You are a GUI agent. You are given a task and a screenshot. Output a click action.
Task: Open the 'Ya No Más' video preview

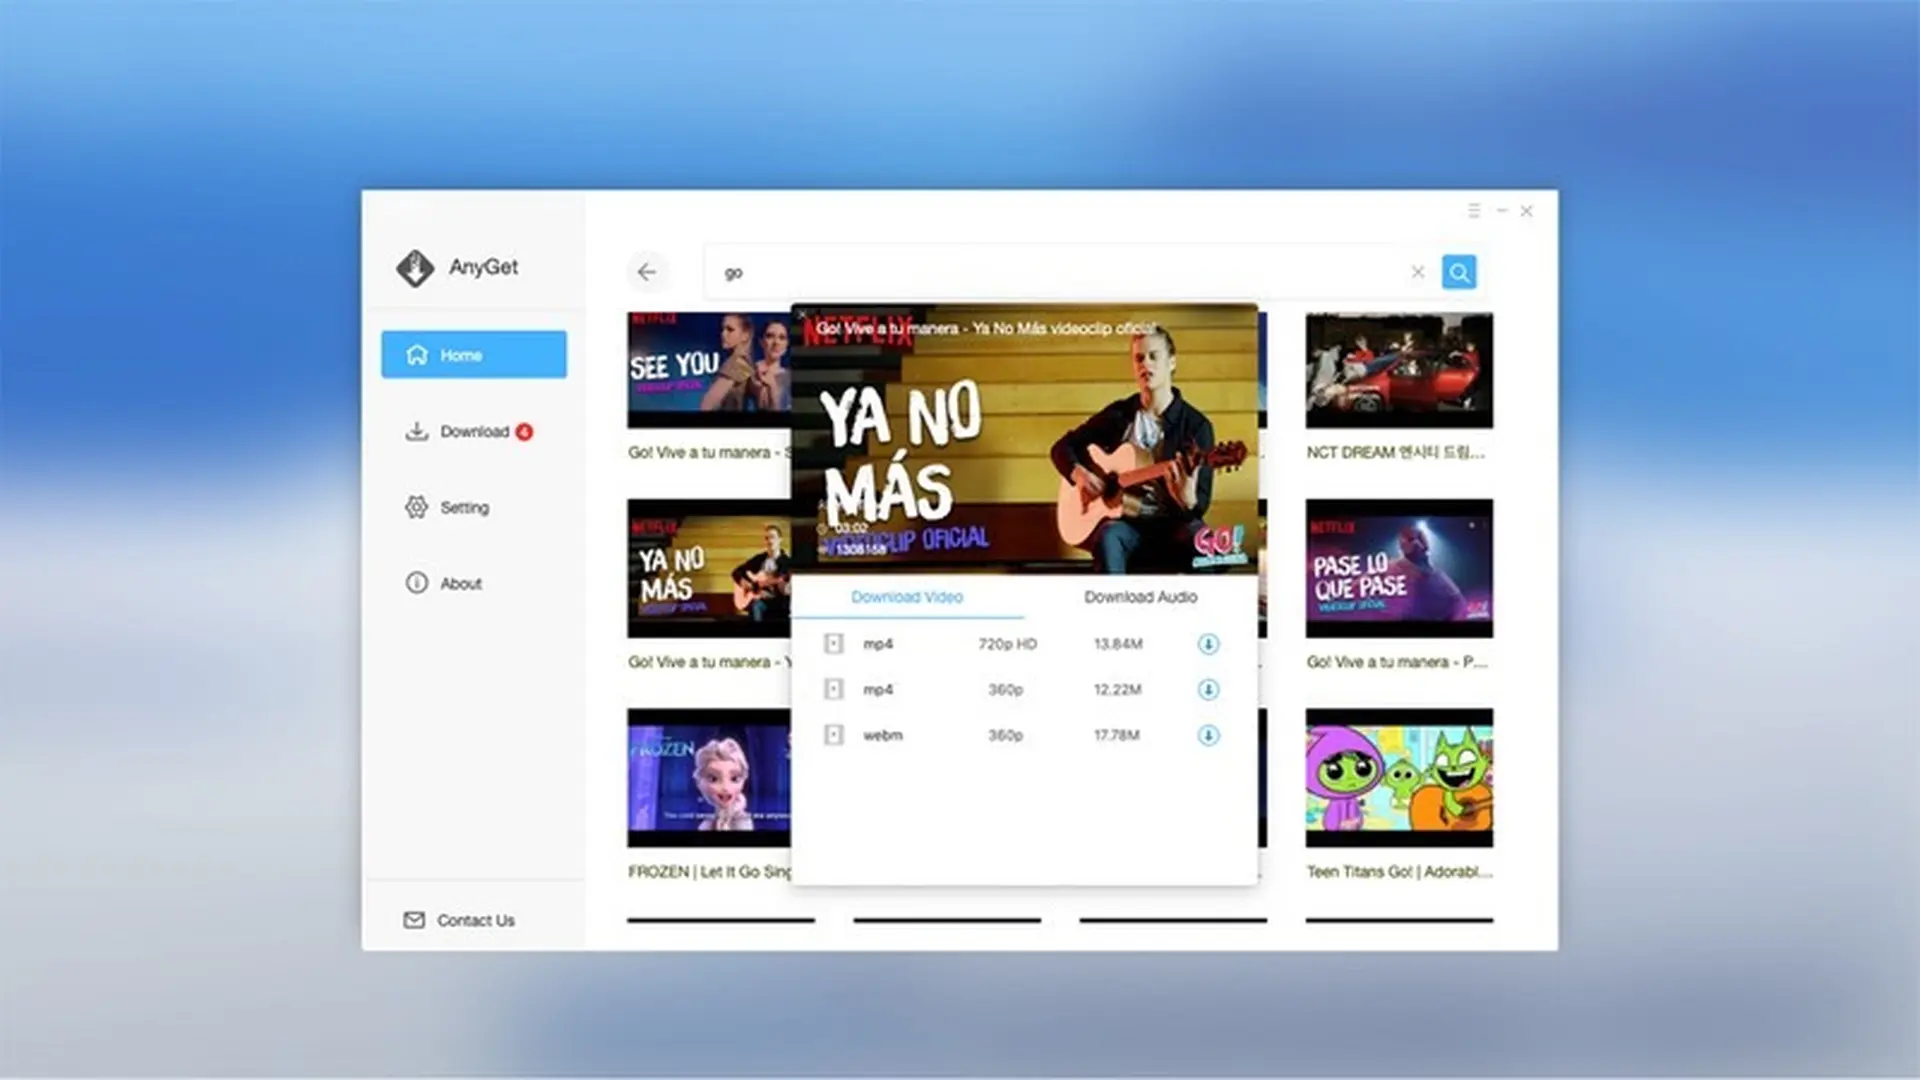(1025, 438)
